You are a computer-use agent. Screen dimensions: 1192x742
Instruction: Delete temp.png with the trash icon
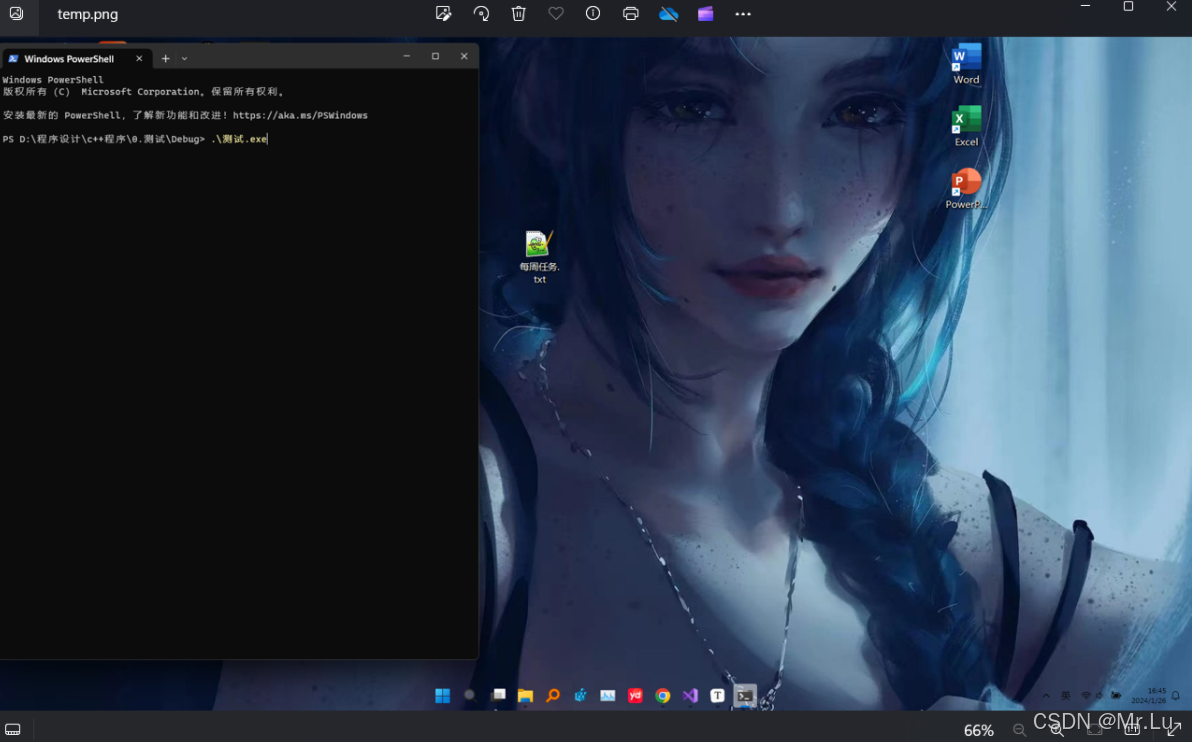(517, 14)
